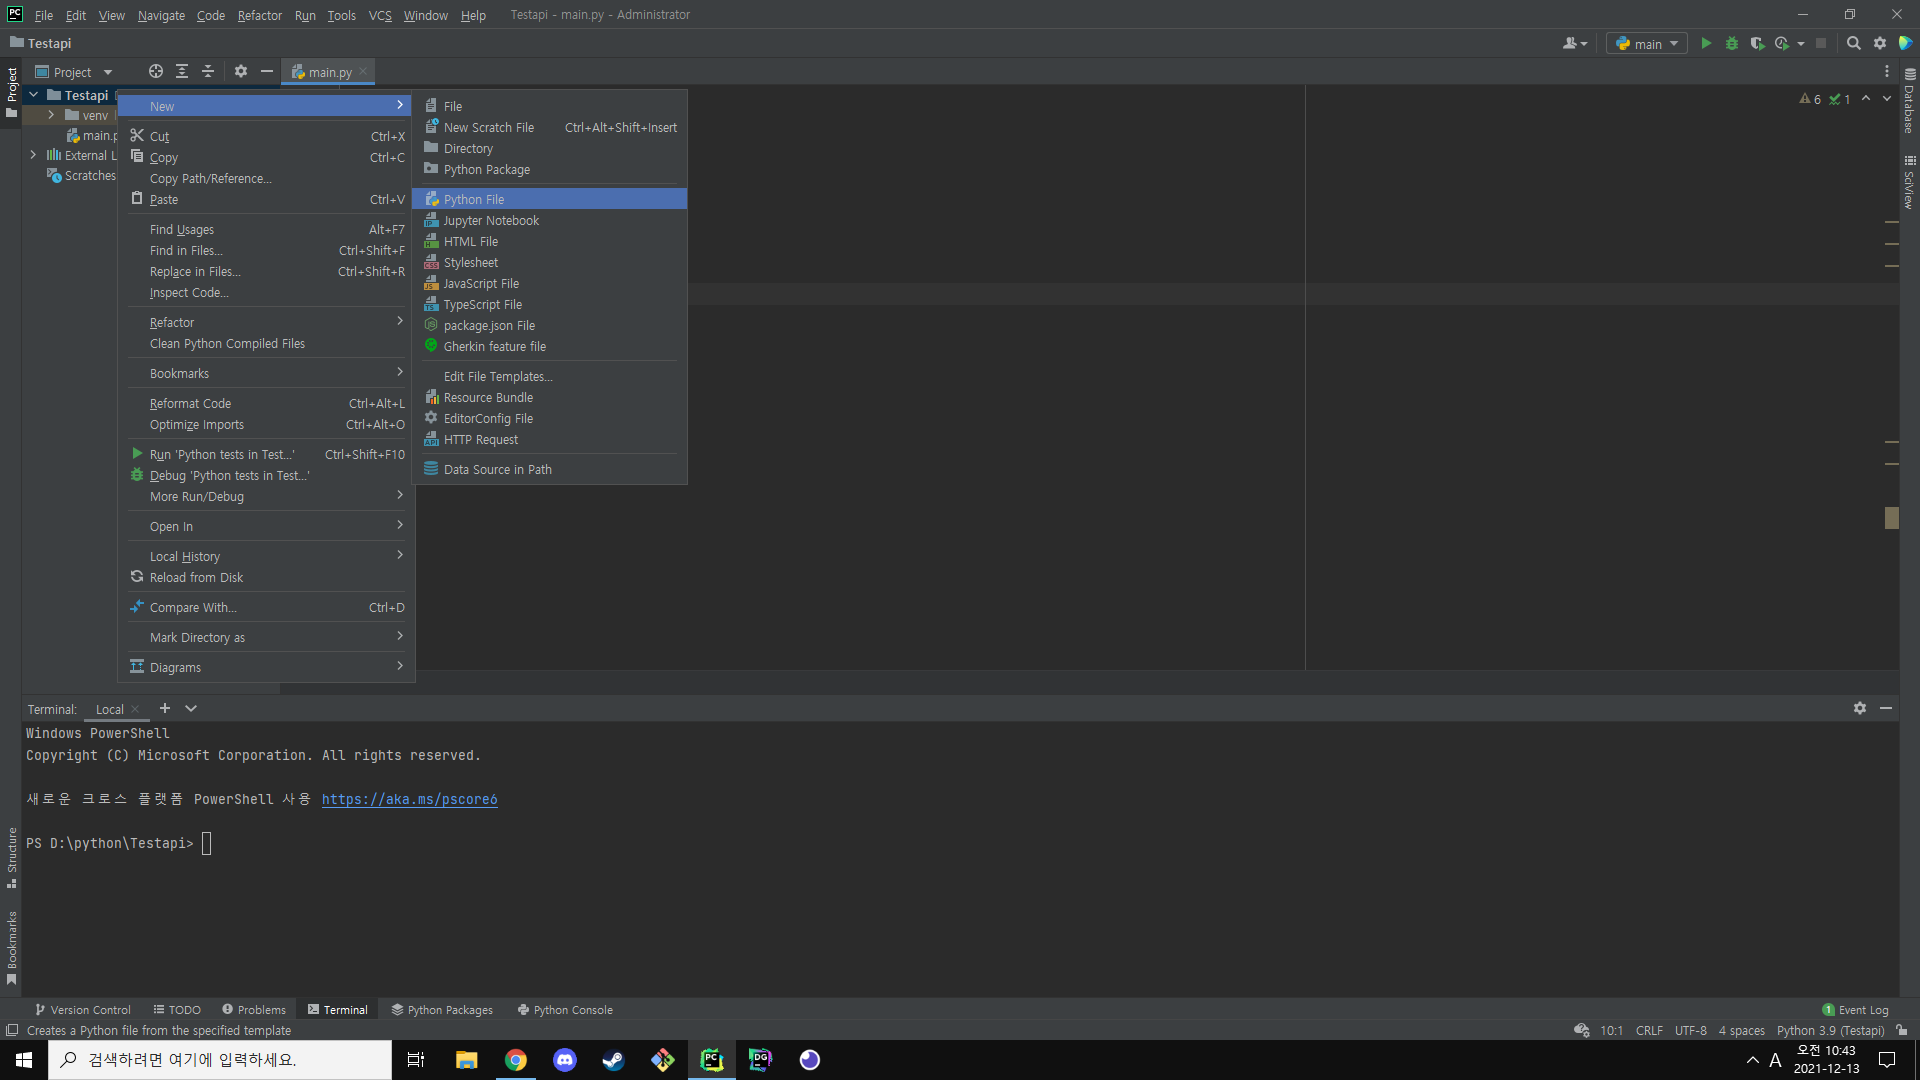Image resolution: width=1920 pixels, height=1080 pixels.
Task: Open Search Everywhere magnifier icon
Action: point(1853,44)
